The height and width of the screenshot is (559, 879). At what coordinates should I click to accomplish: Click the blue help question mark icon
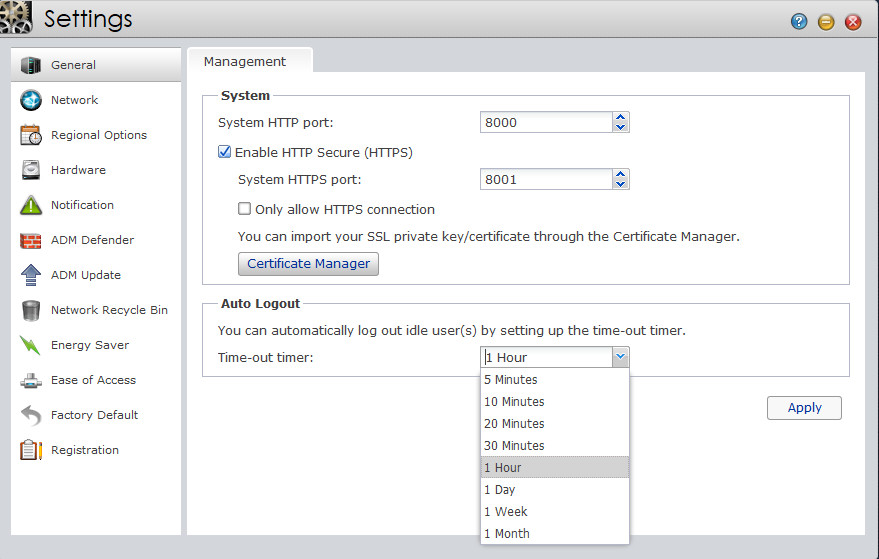pyautogui.click(x=799, y=21)
